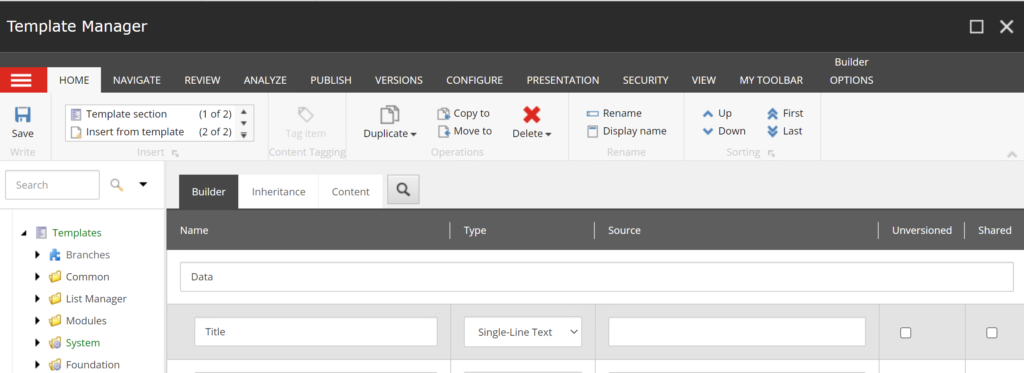Expand the List Manager tree node
Viewport: 1024px width, 373px height.
coord(38,299)
